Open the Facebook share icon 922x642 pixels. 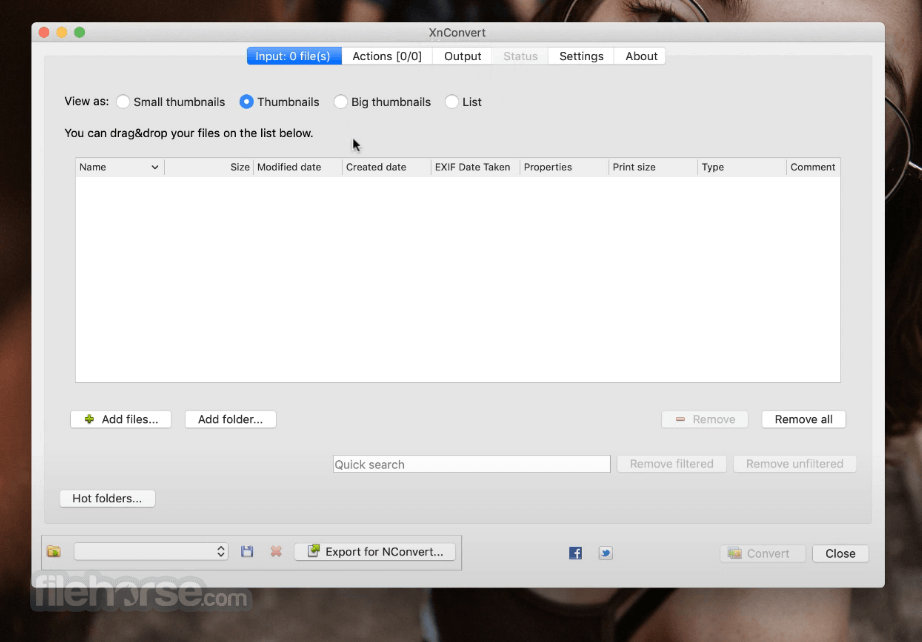coord(575,553)
